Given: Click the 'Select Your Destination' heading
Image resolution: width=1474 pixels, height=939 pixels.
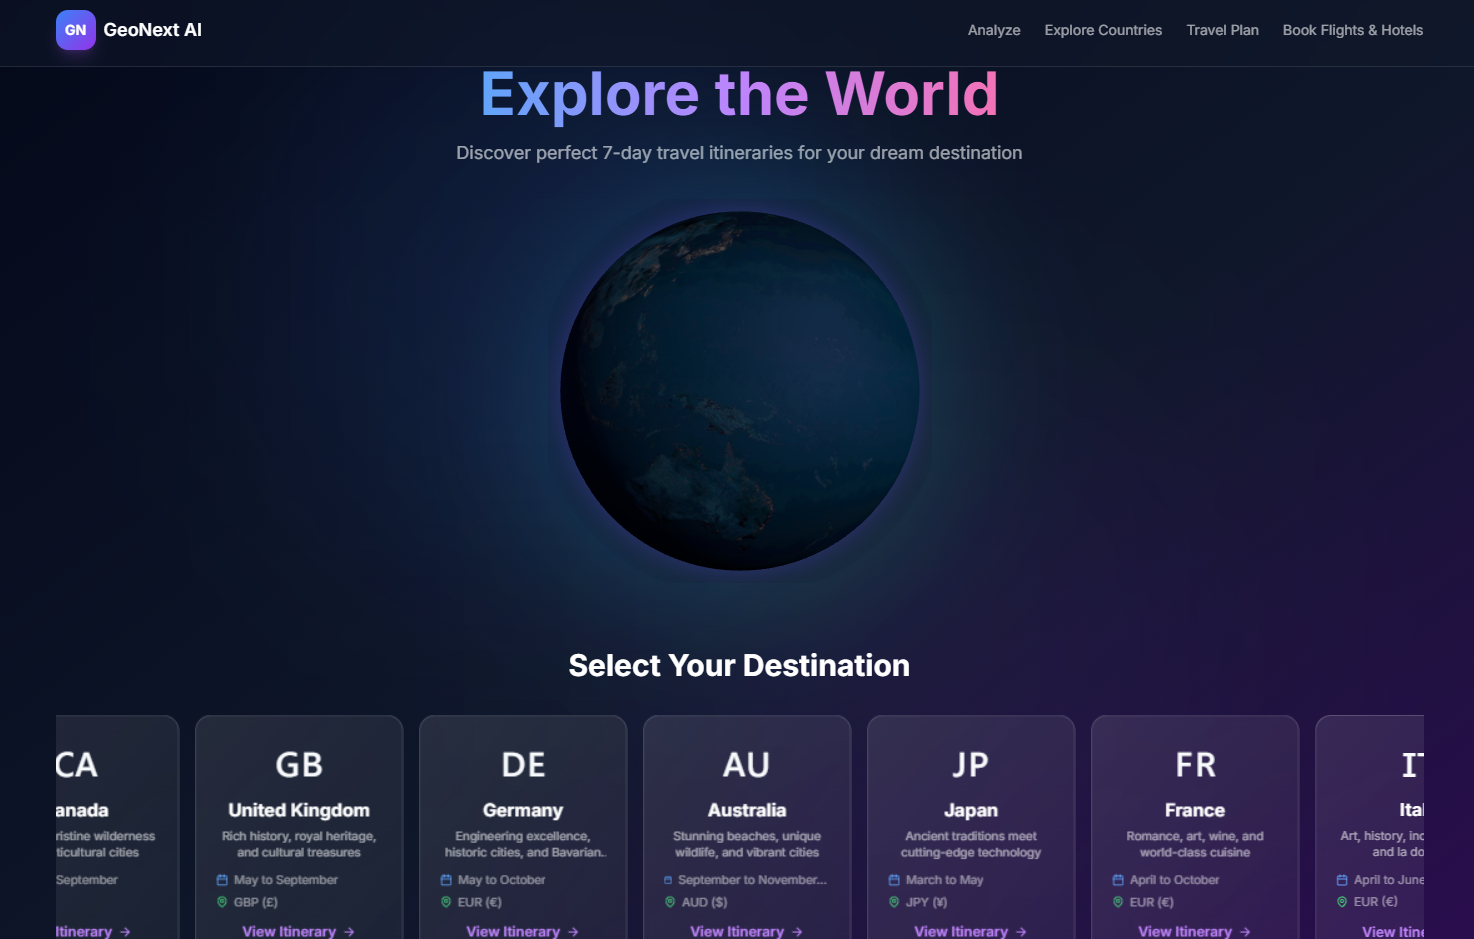Looking at the screenshot, I should 739,665.
